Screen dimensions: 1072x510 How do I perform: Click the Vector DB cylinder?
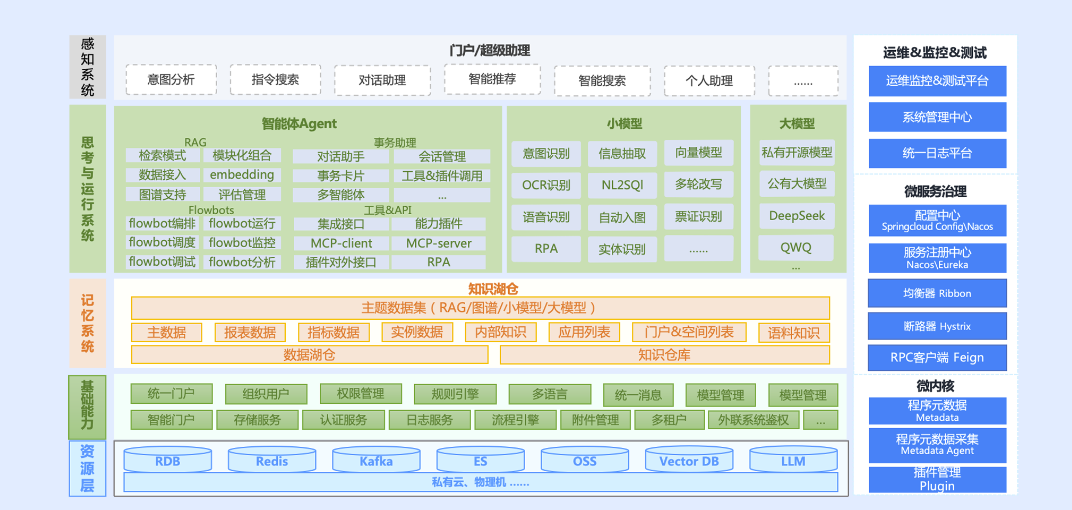pyautogui.click(x=689, y=461)
